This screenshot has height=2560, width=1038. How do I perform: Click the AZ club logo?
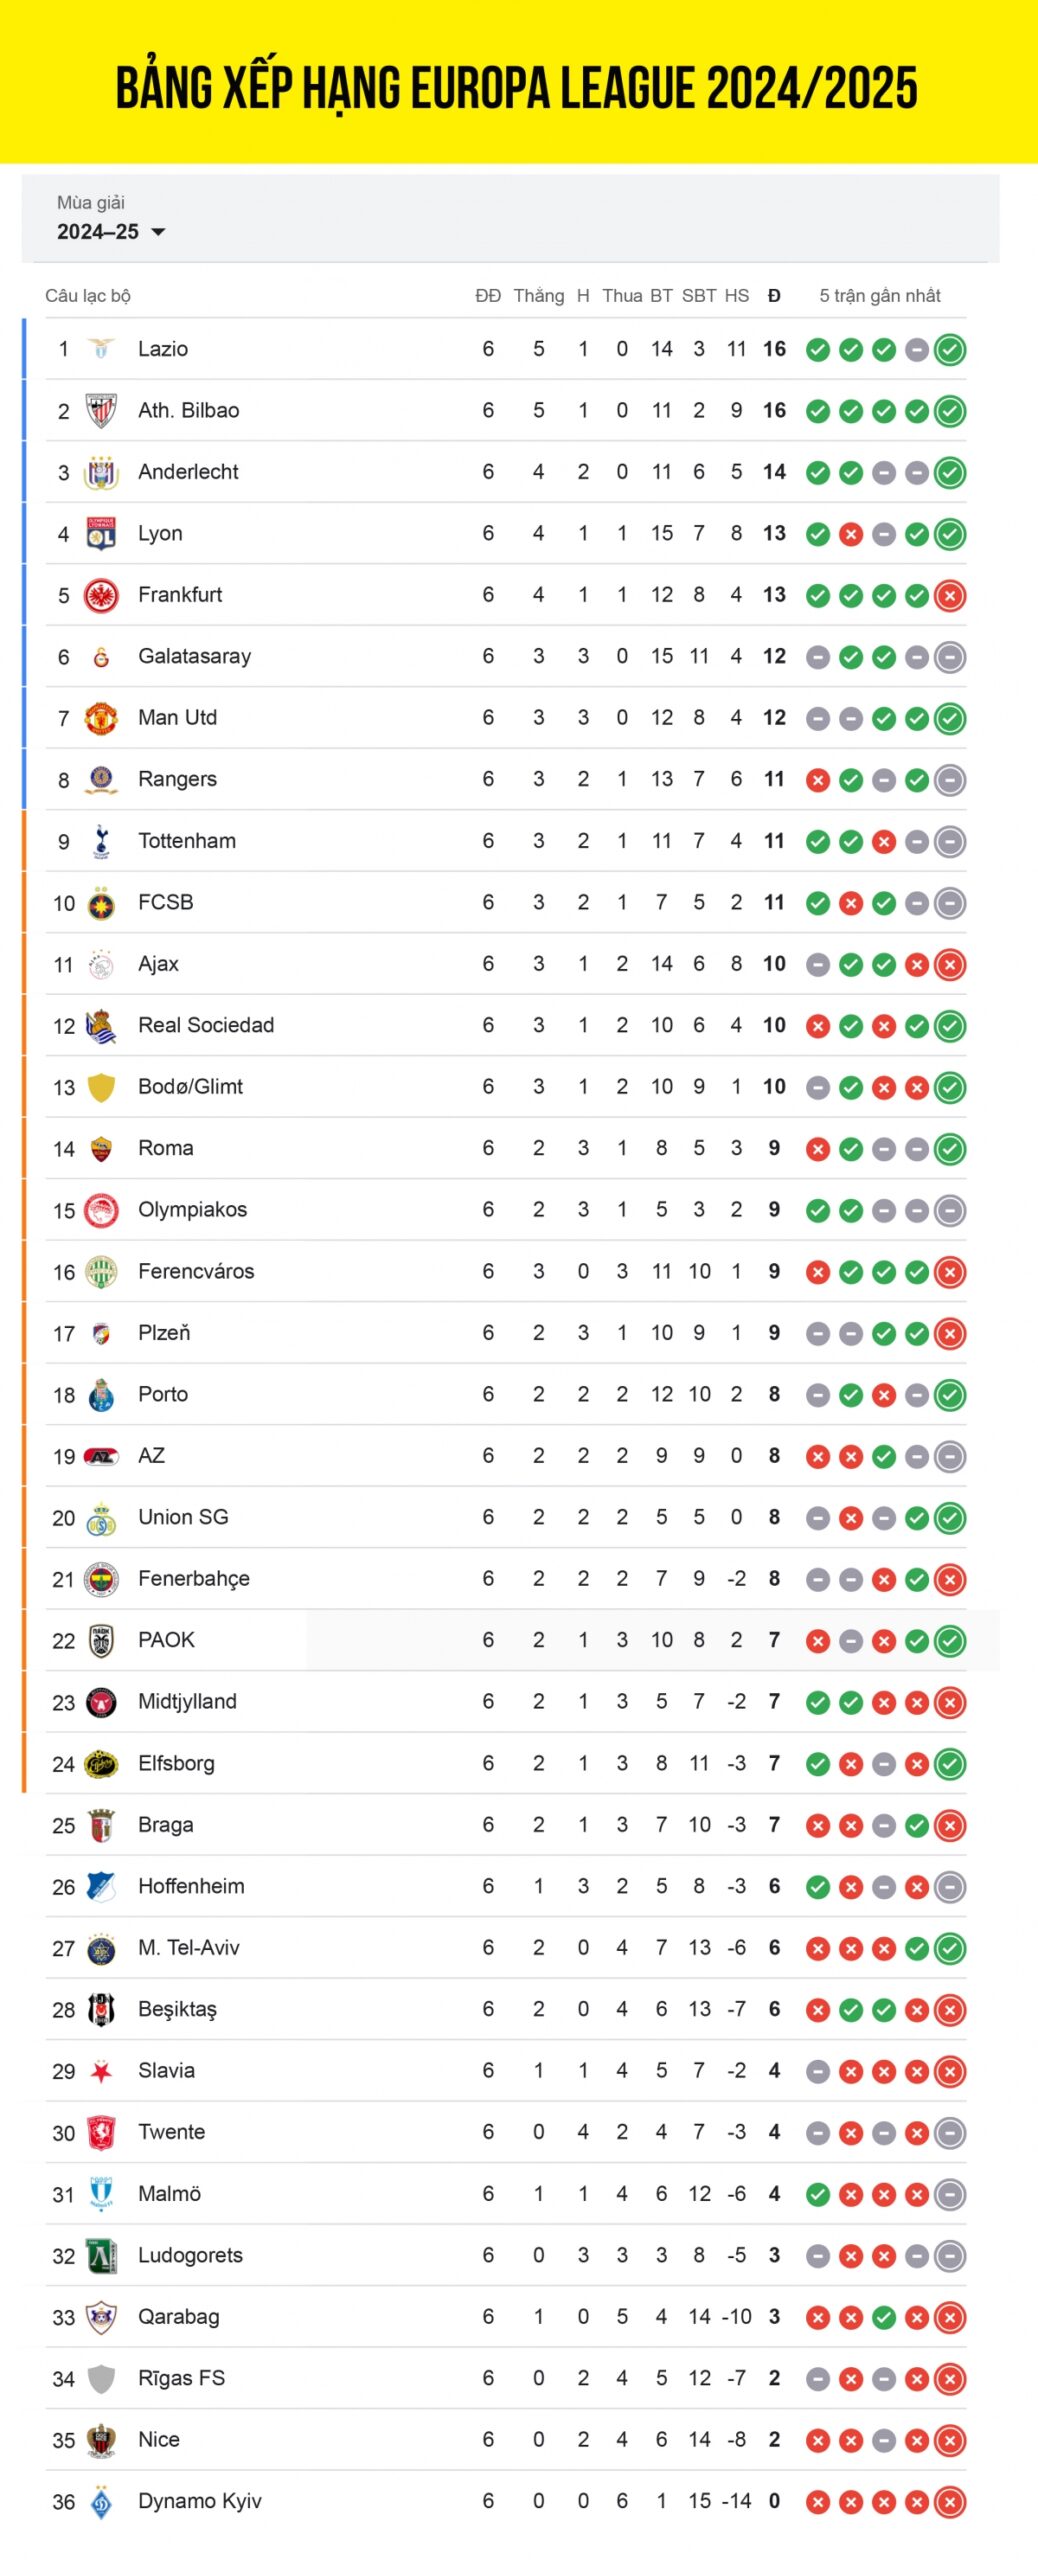coord(101,1456)
